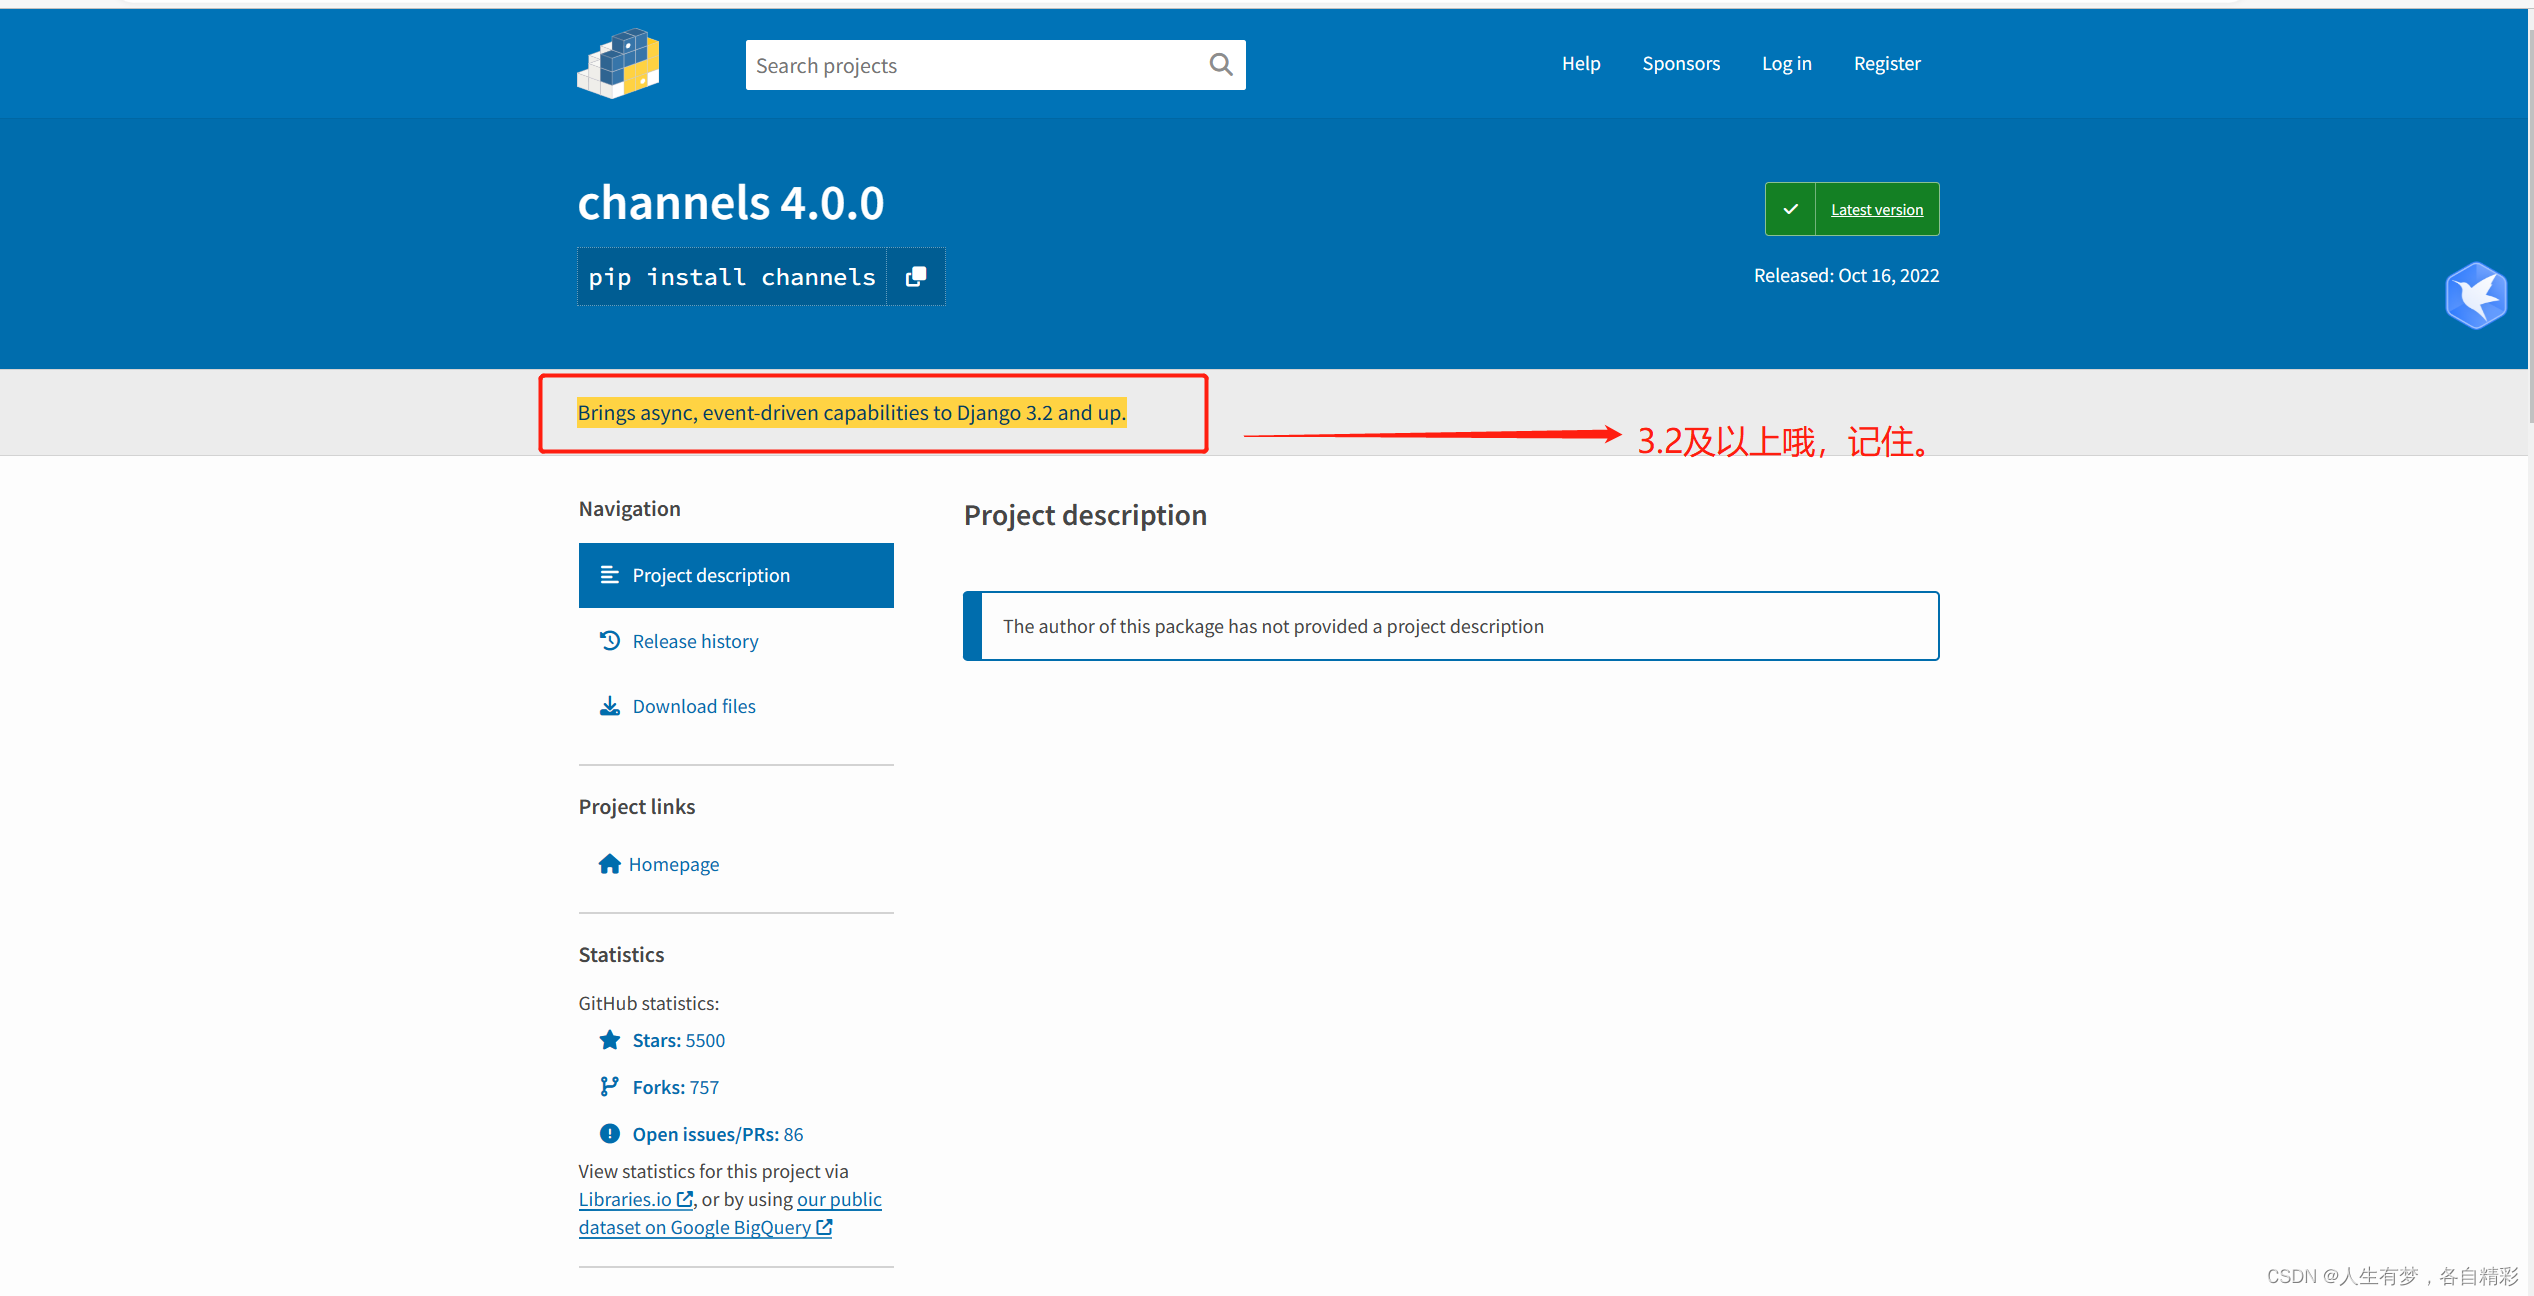The image size is (2534, 1296).
Task: Open the Help menu item
Action: [x=1581, y=63]
